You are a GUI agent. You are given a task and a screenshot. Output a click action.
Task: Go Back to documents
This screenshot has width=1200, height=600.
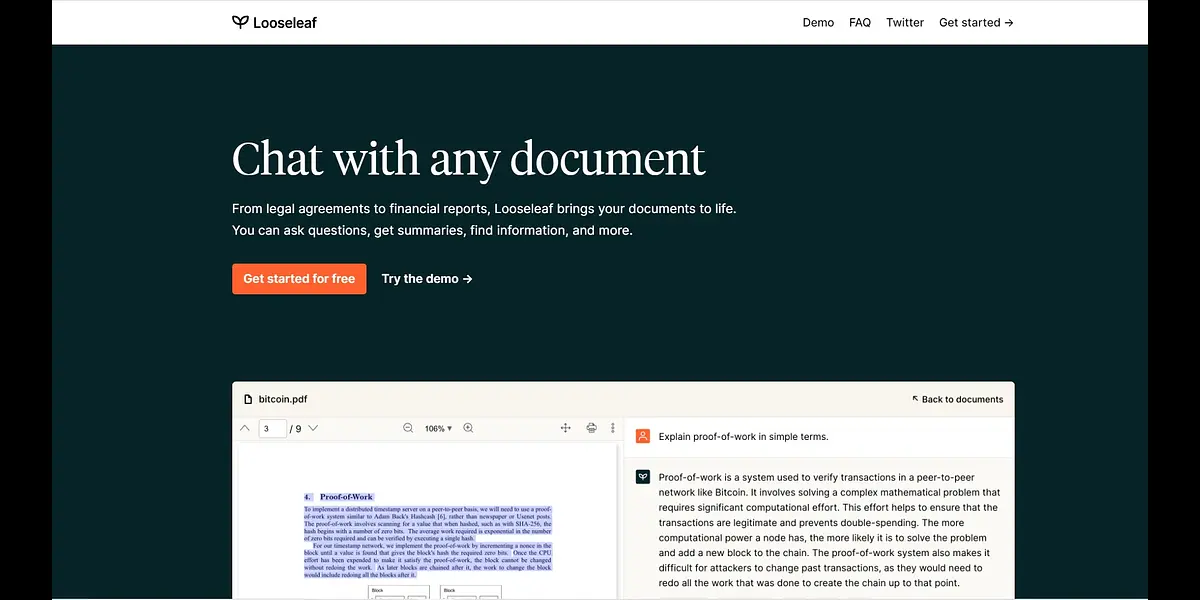[x=957, y=399]
